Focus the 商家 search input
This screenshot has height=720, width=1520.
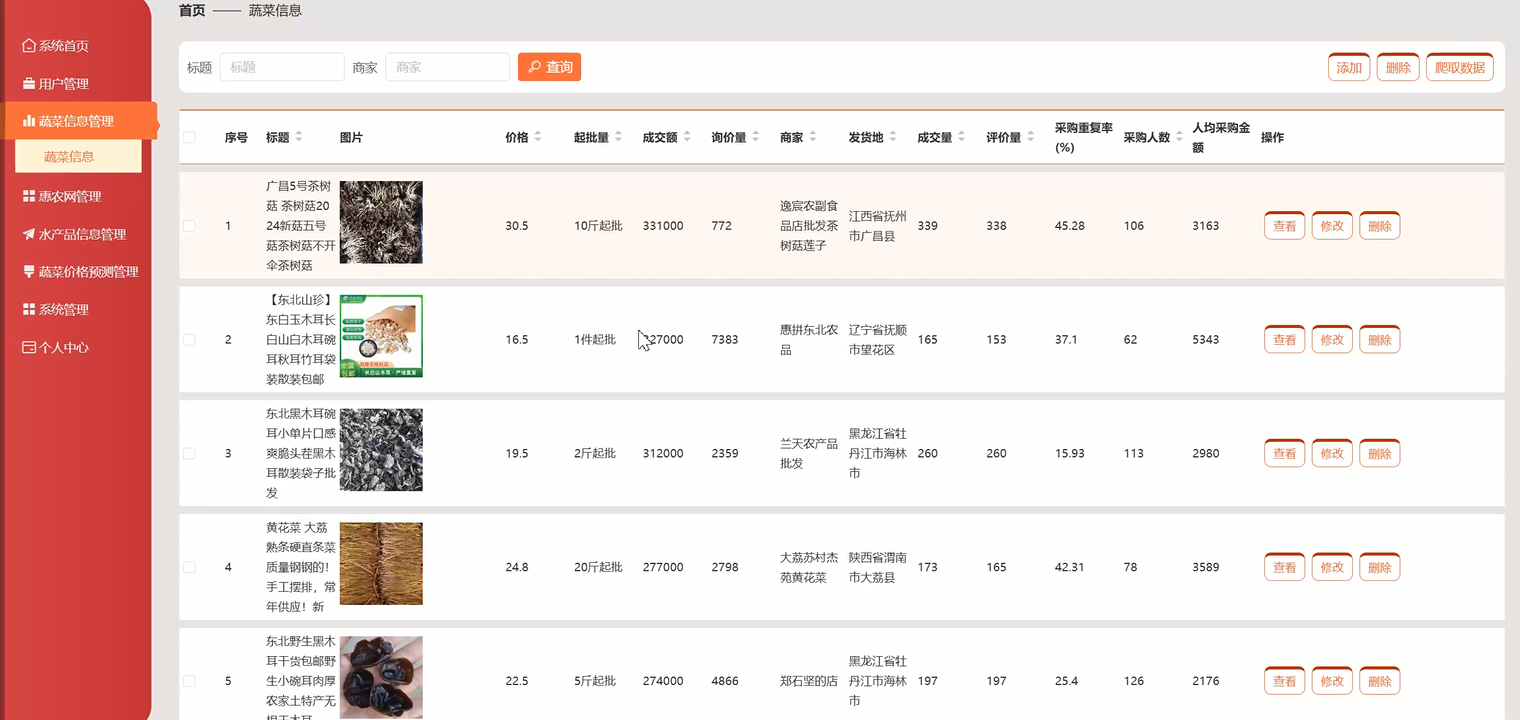[x=447, y=67]
